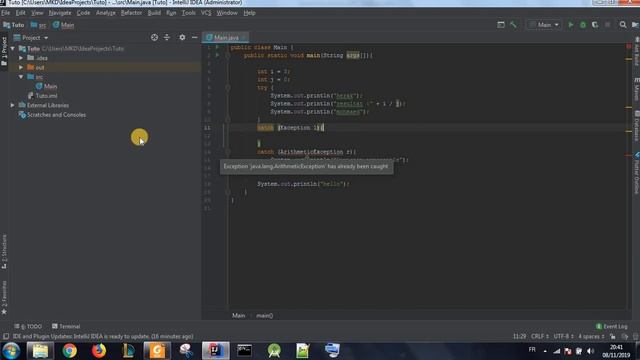Build project with the hammer icon
Screen dimensions: 640x360
[x=513, y=25]
